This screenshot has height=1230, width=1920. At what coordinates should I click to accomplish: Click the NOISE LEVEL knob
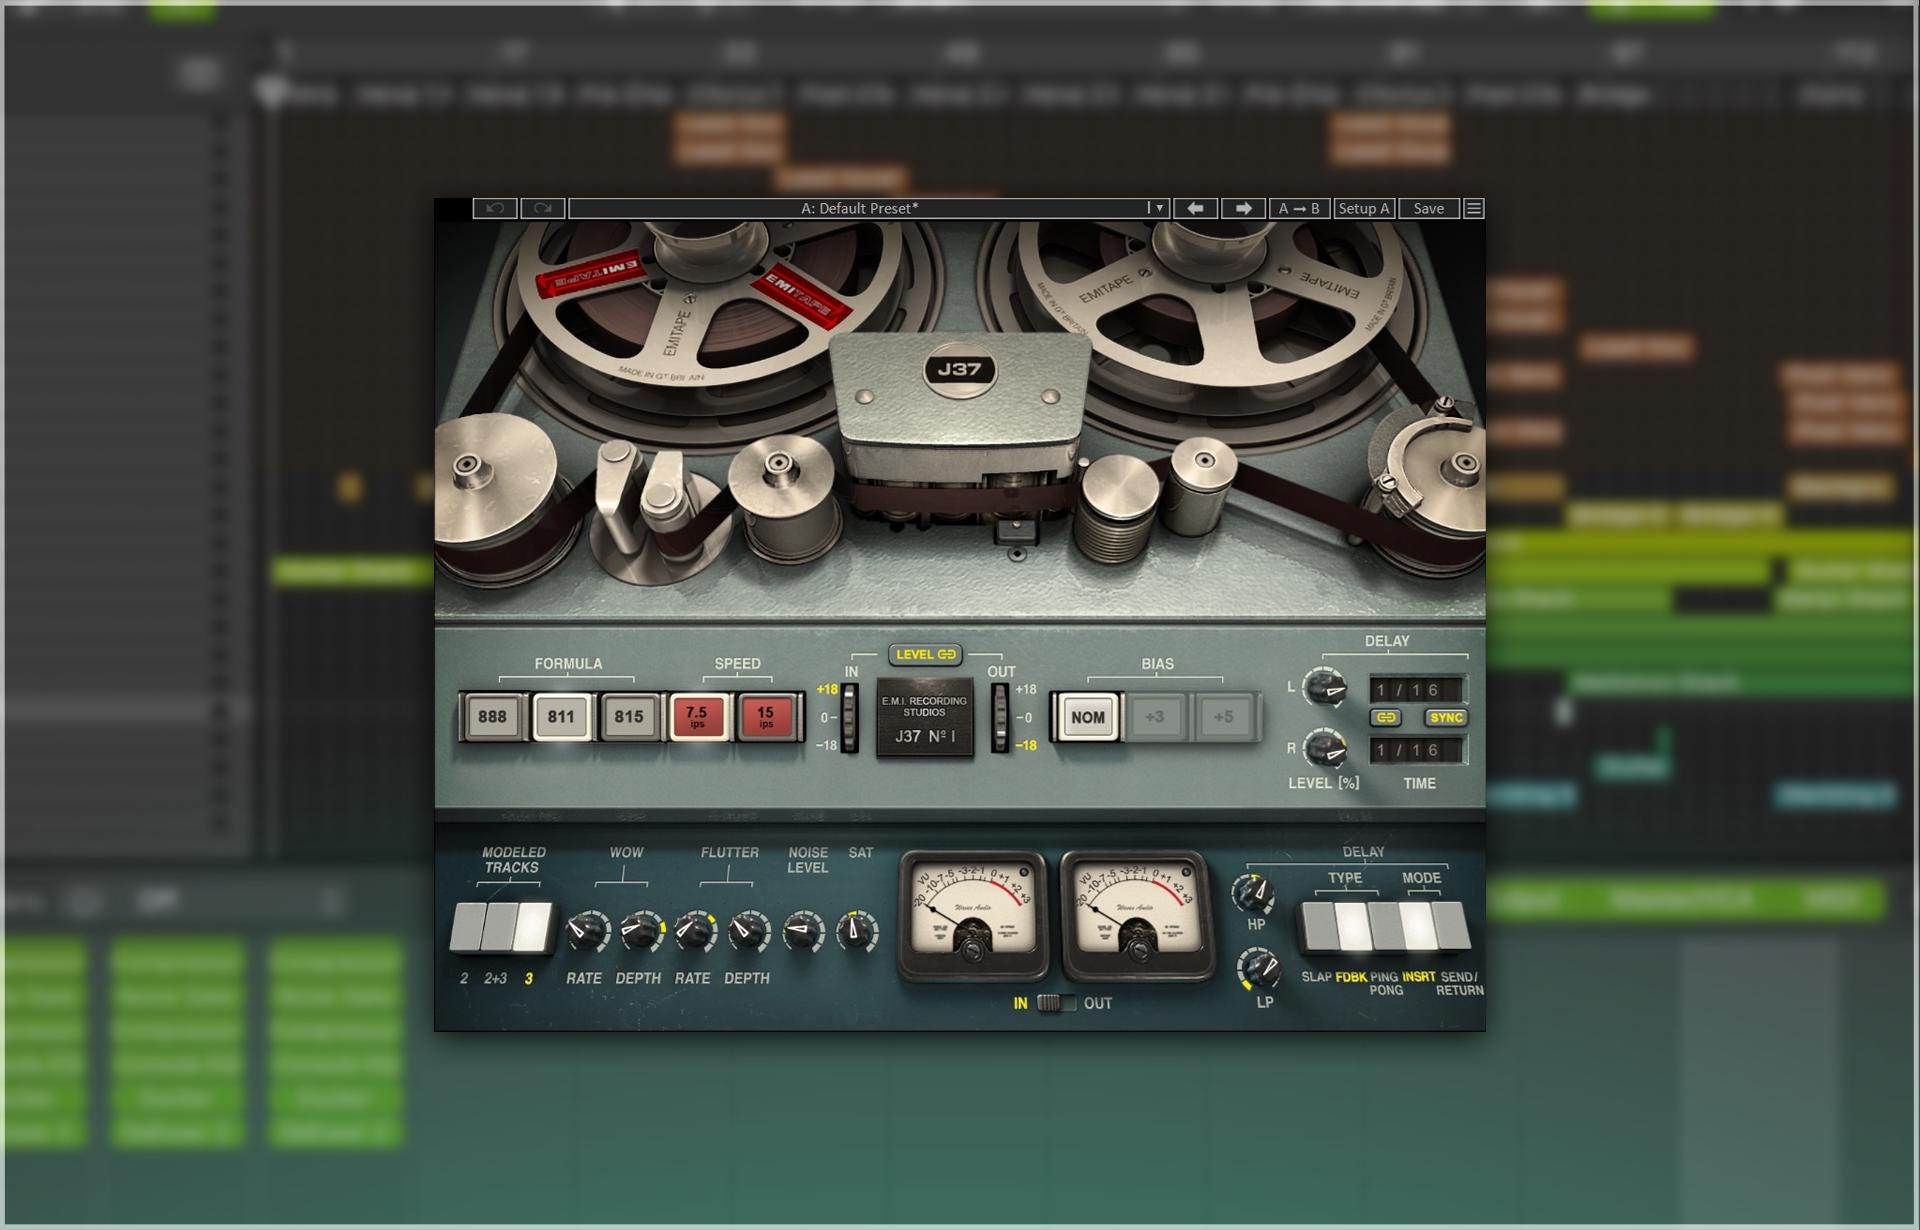(803, 932)
